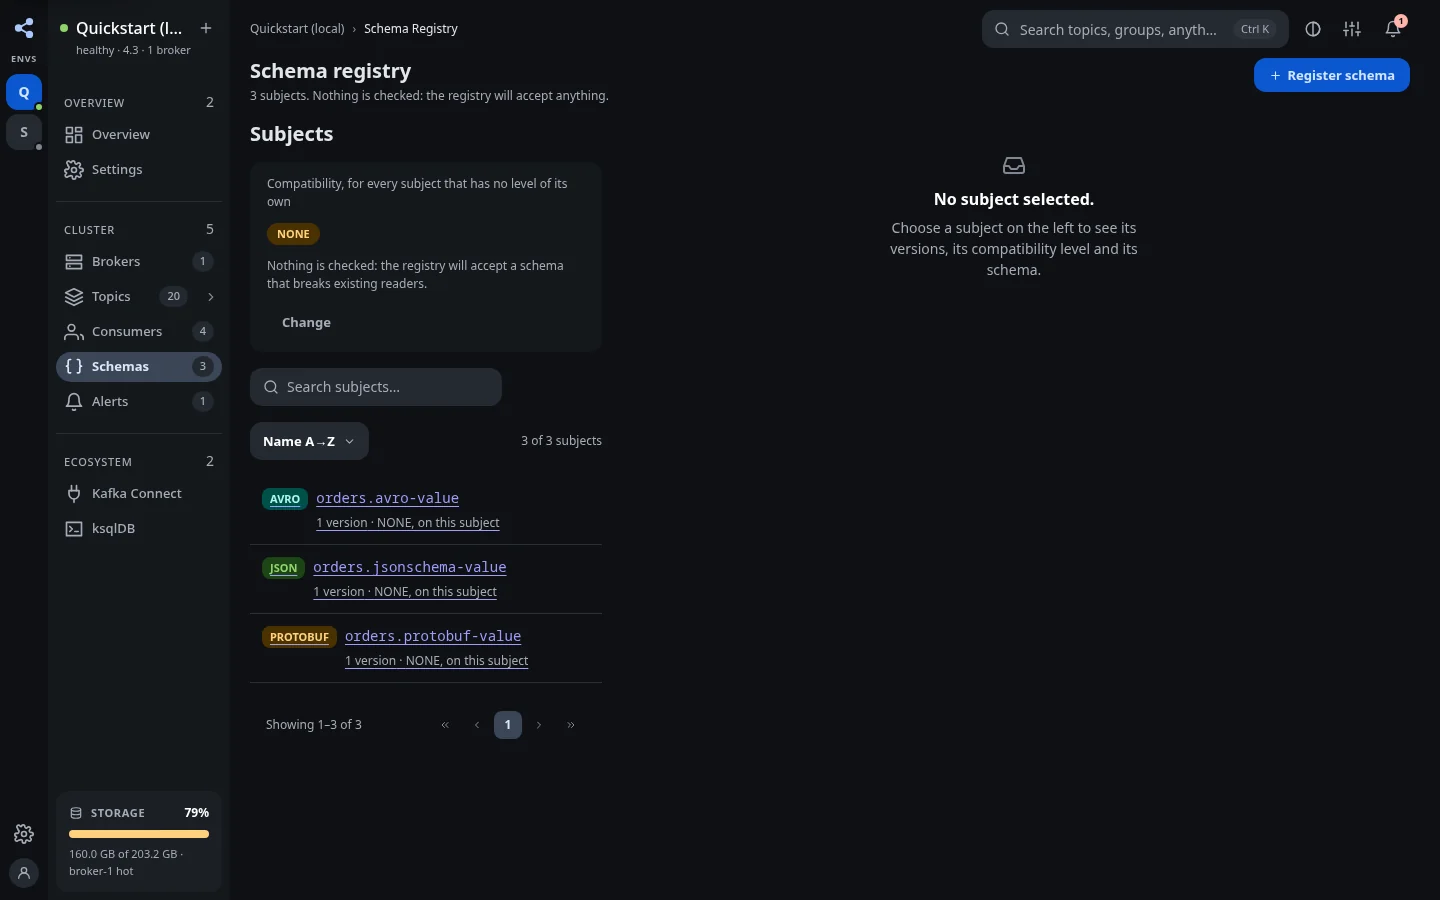Screen dimensions: 1440x900
Task: Open the user profile icon
Action: coord(24,872)
